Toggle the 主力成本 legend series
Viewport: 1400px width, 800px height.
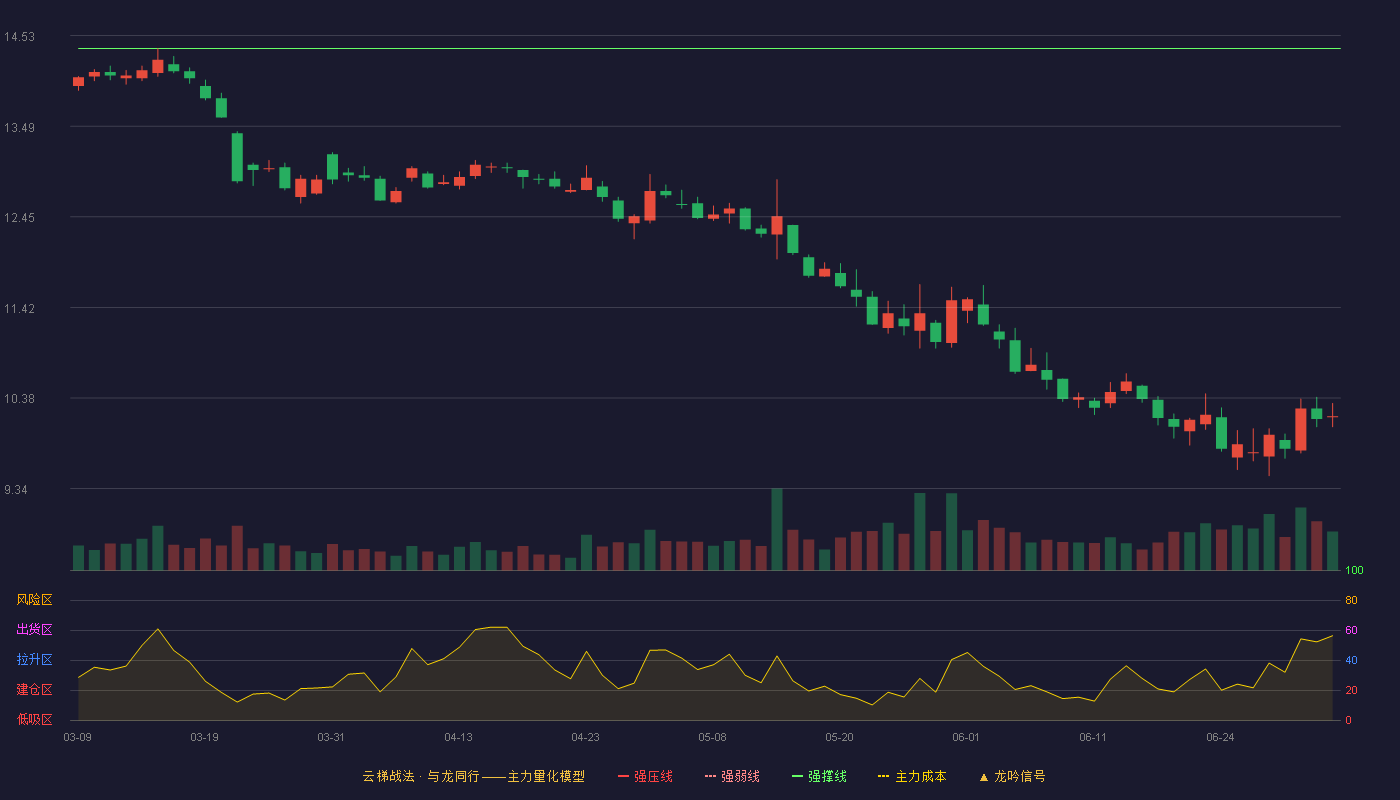point(912,776)
